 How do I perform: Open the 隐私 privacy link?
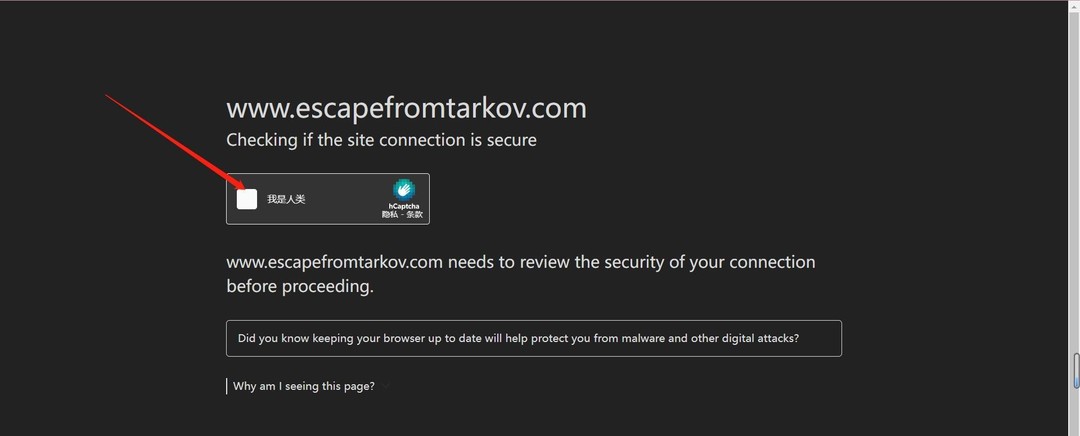coord(389,215)
